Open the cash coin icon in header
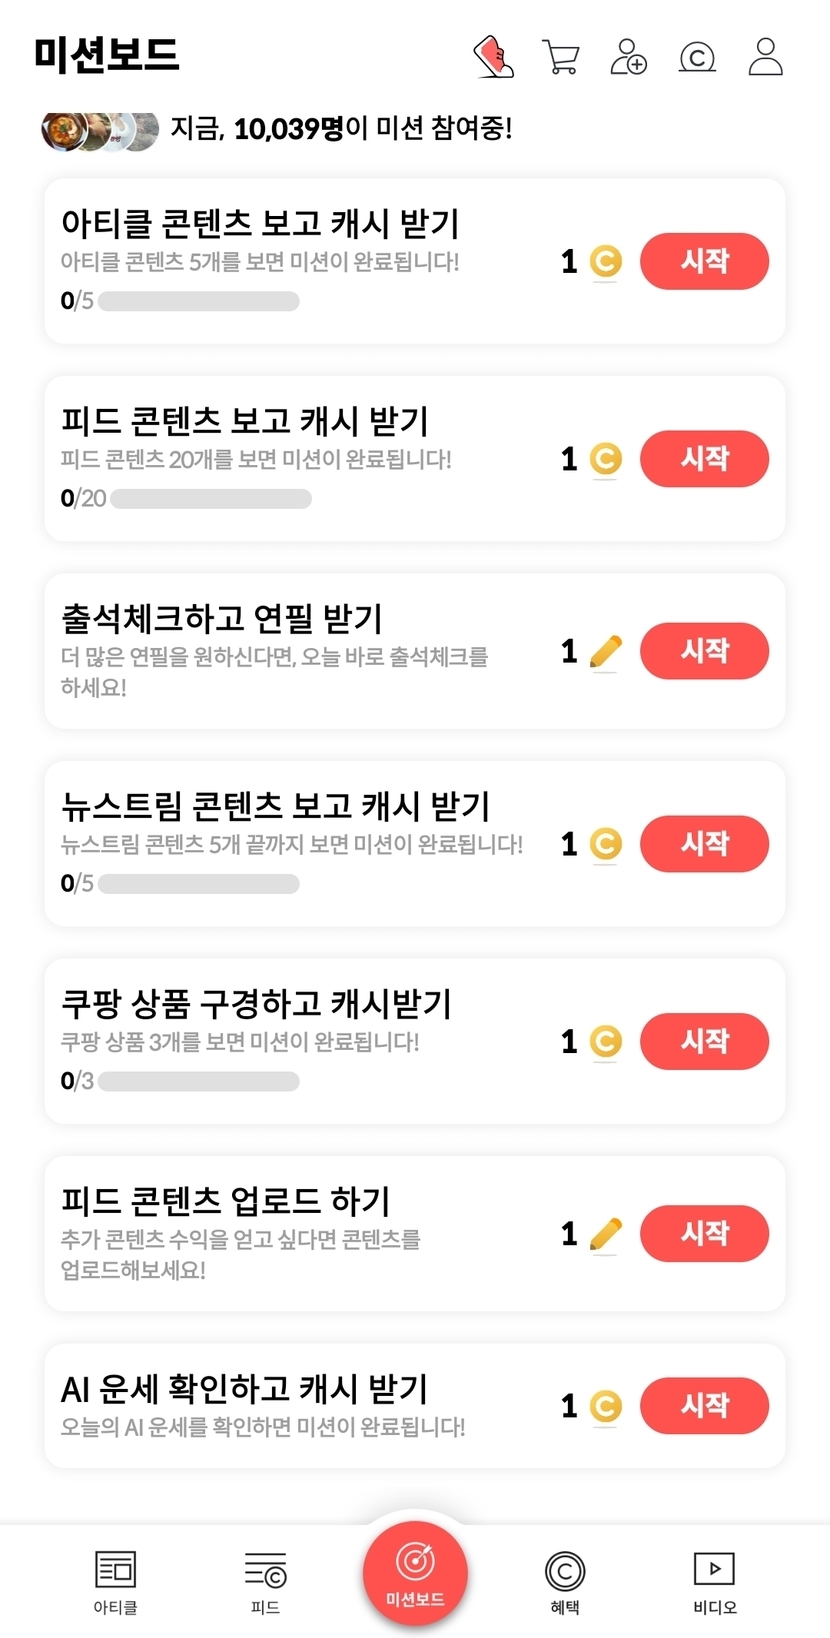 pyautogui.click(x=697, y=58)
